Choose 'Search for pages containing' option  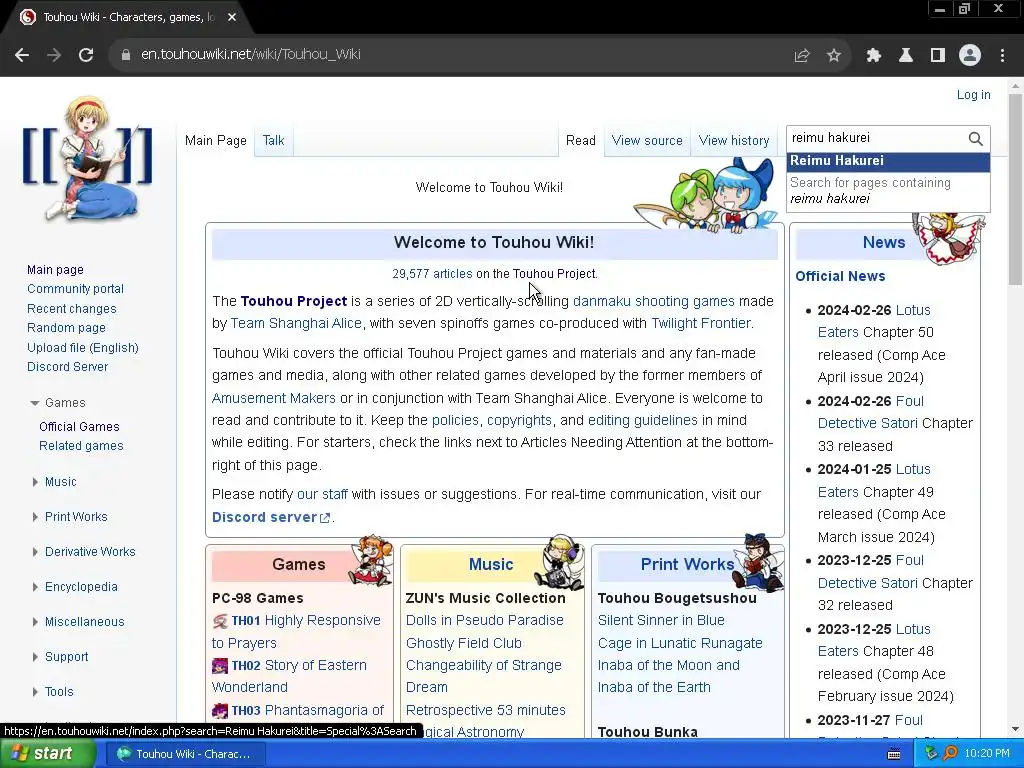(888, 191)
